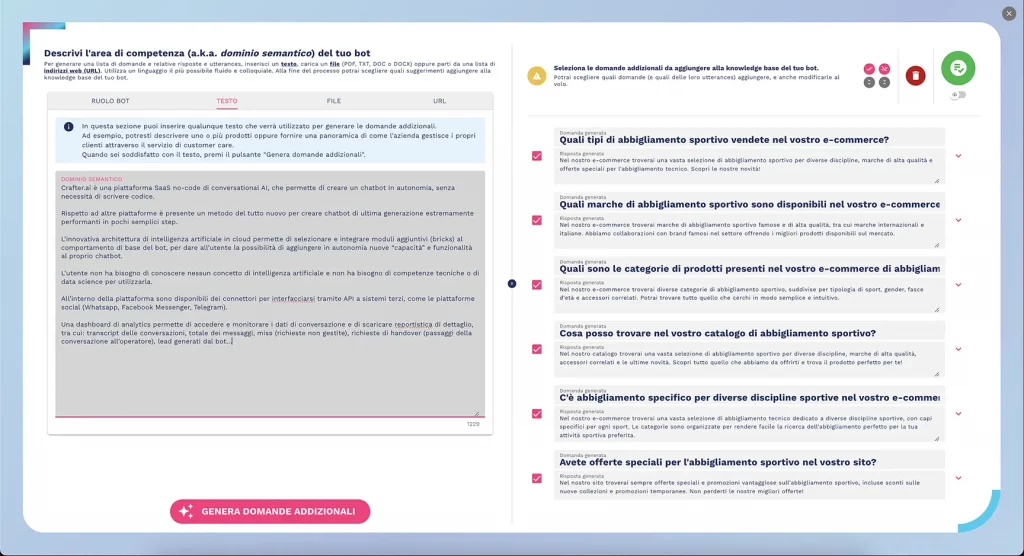Open the FILE tab
Image resolution: width=1024 pixels, height=556 pixels.
click(x=334, y=101)
